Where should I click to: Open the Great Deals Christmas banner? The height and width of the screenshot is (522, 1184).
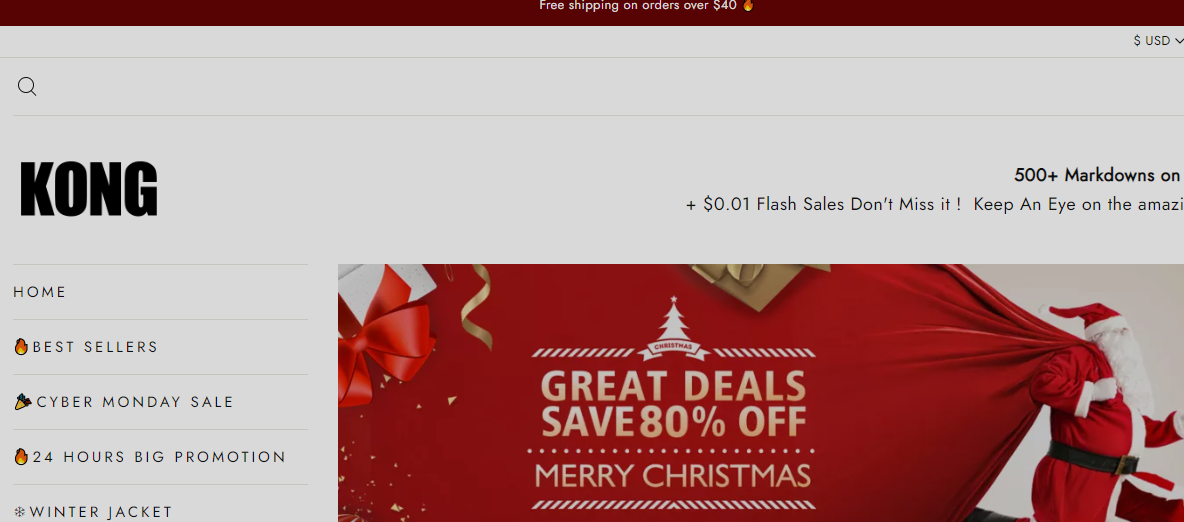pos(760,393)
